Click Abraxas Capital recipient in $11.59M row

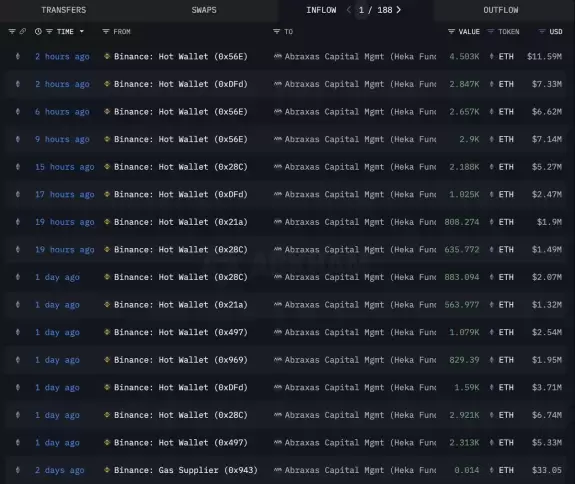tap(360, 56)
